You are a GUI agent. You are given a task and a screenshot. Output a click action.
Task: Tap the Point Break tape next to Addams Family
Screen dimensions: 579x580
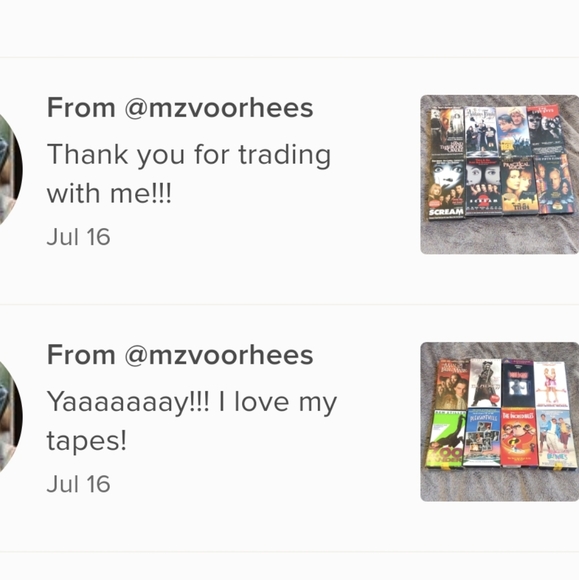click(512, 131)
